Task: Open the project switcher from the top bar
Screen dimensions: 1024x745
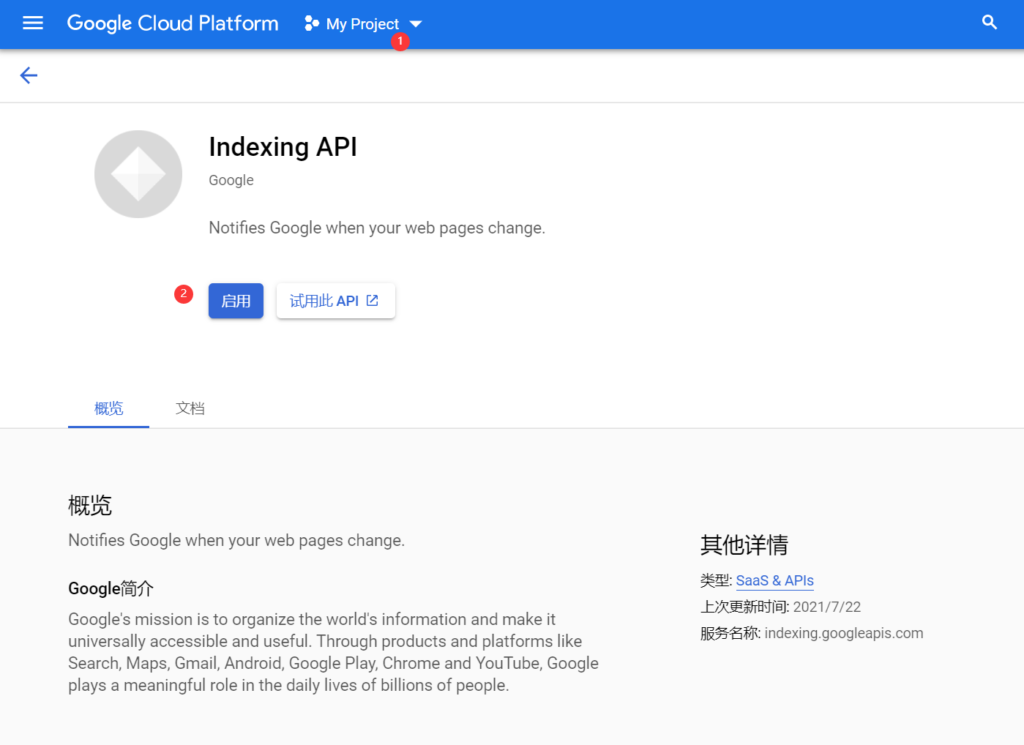Action: click(x=362, y=23)
